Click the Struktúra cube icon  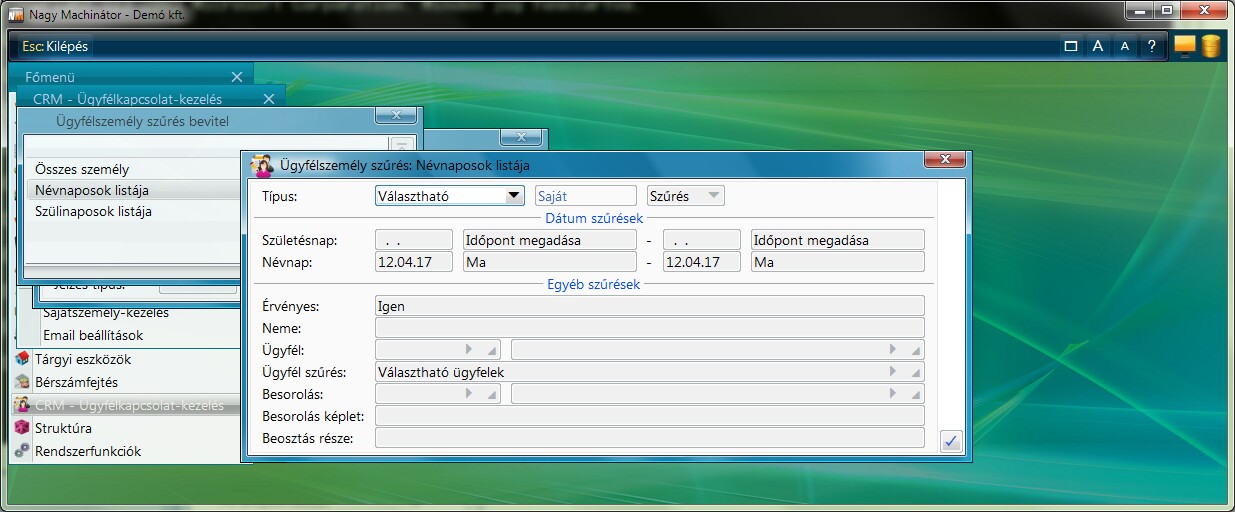click(22, 428)
